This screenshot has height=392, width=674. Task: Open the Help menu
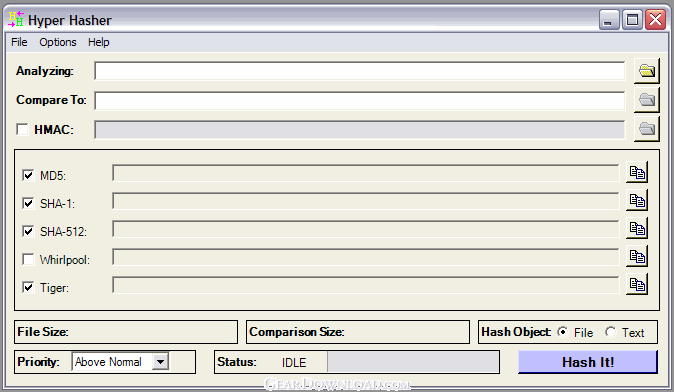pyautogui.click(x=98, y=42)
